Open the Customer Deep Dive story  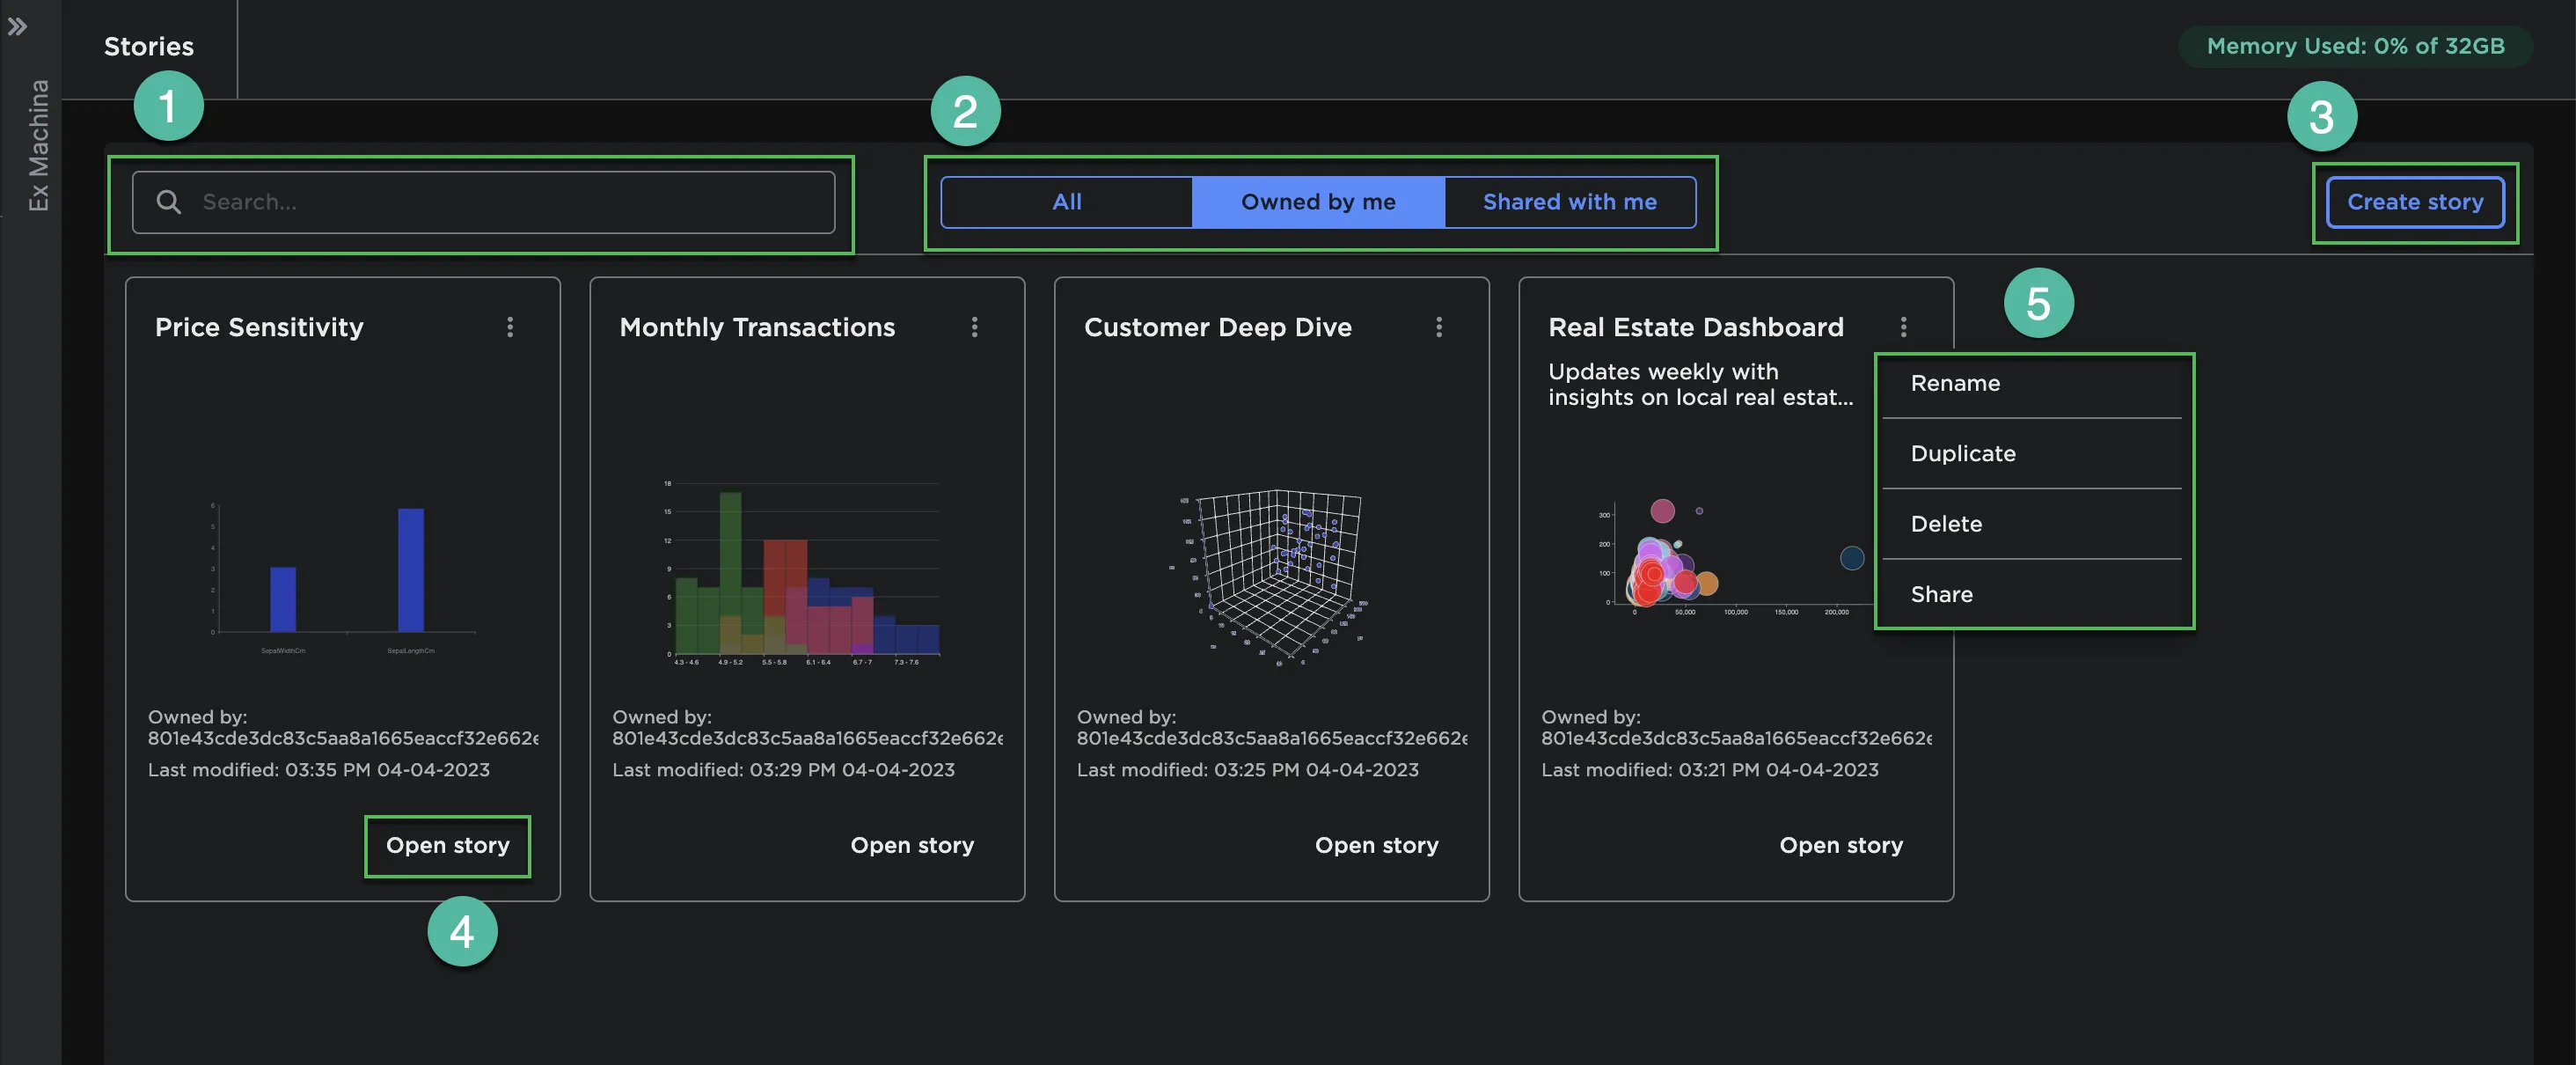tap(1375, 846)
